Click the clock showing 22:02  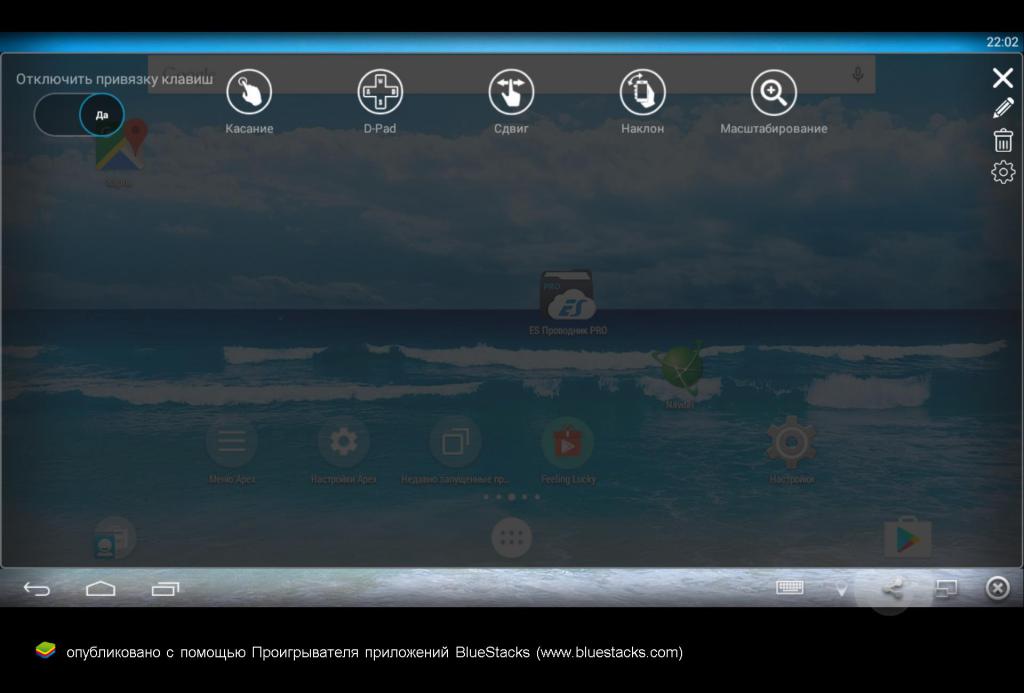(1002, 42)
